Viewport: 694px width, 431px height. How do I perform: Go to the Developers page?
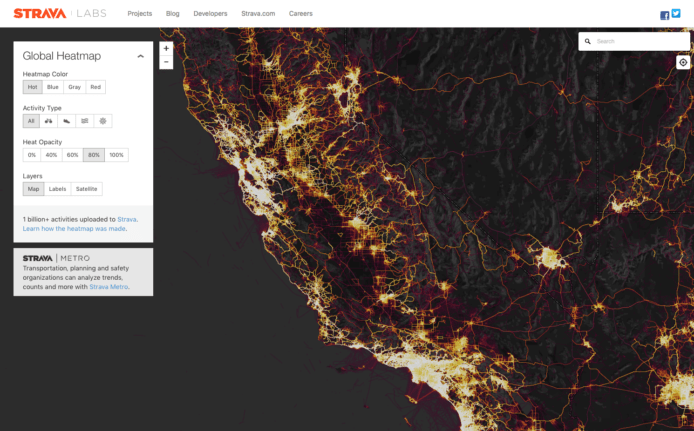pos(210,14)
